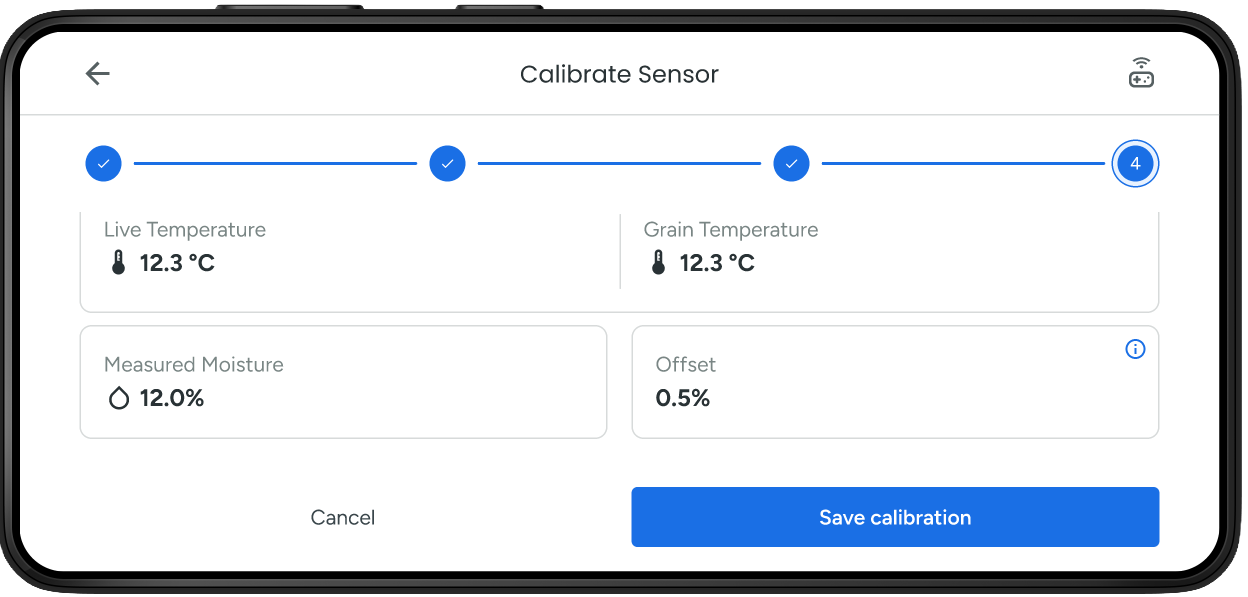Click the progress line between steps three and four
The height and width of the screenshot is (597, 1248).
click(963, 163)
